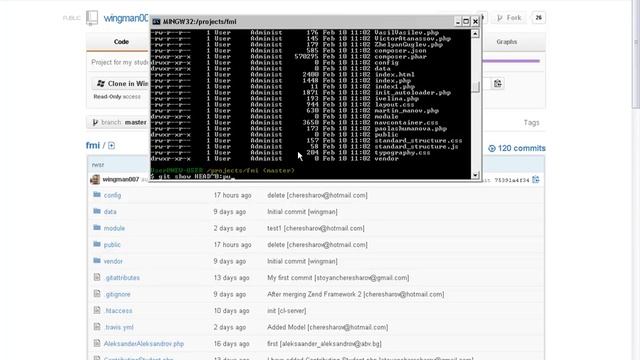The image size is (640, 360).
Task: Click the module folder icon
Action: [97, 227]
